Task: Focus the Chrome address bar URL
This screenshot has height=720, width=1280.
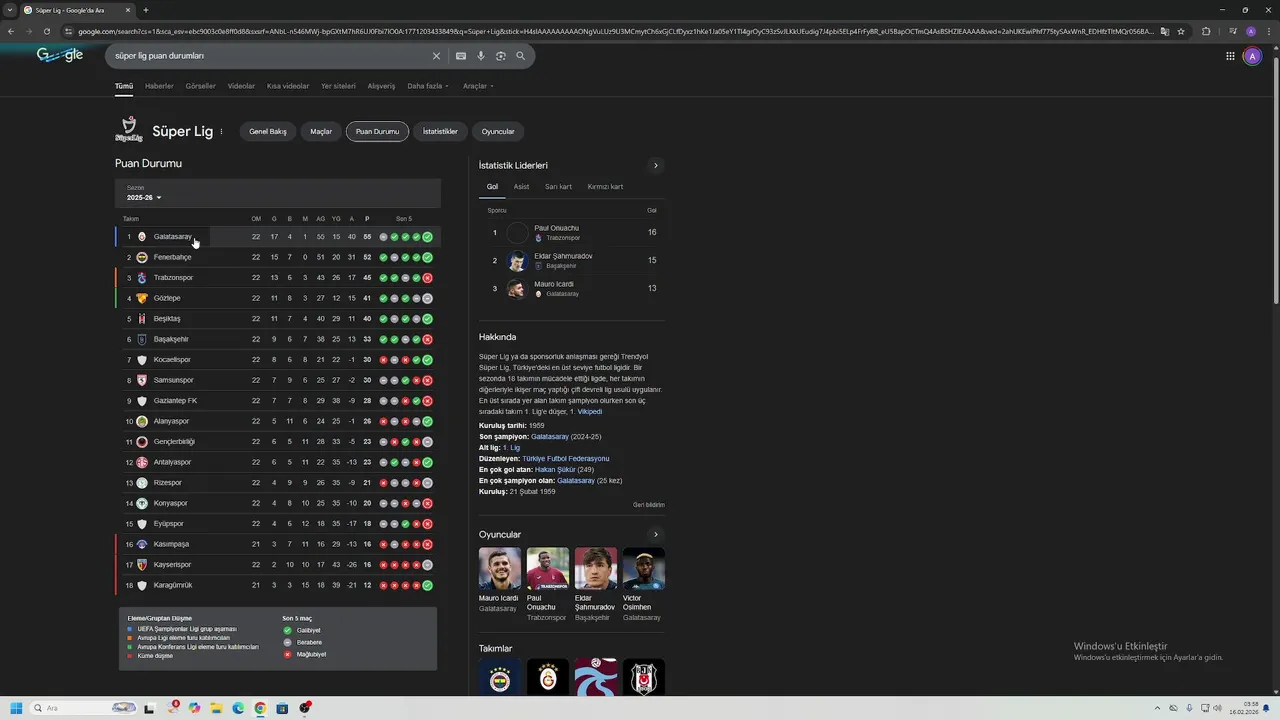Action: 615,31
